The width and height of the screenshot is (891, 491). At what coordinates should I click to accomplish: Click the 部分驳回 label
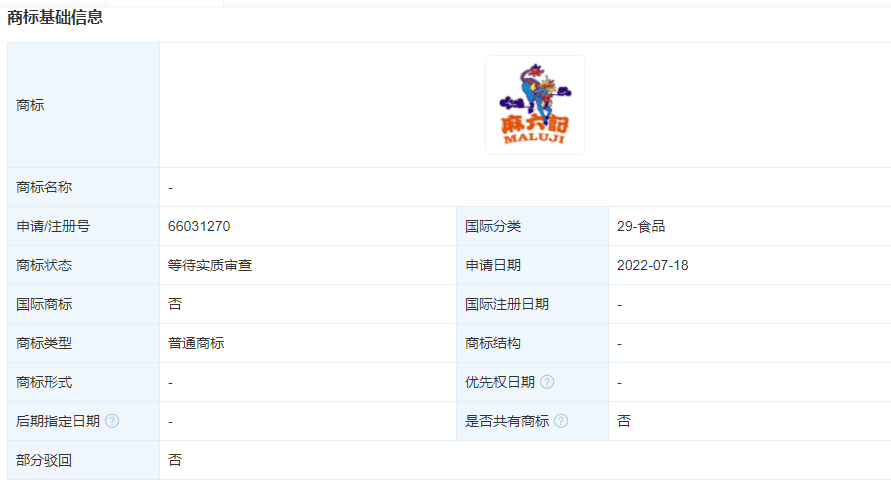click(44, 460)
